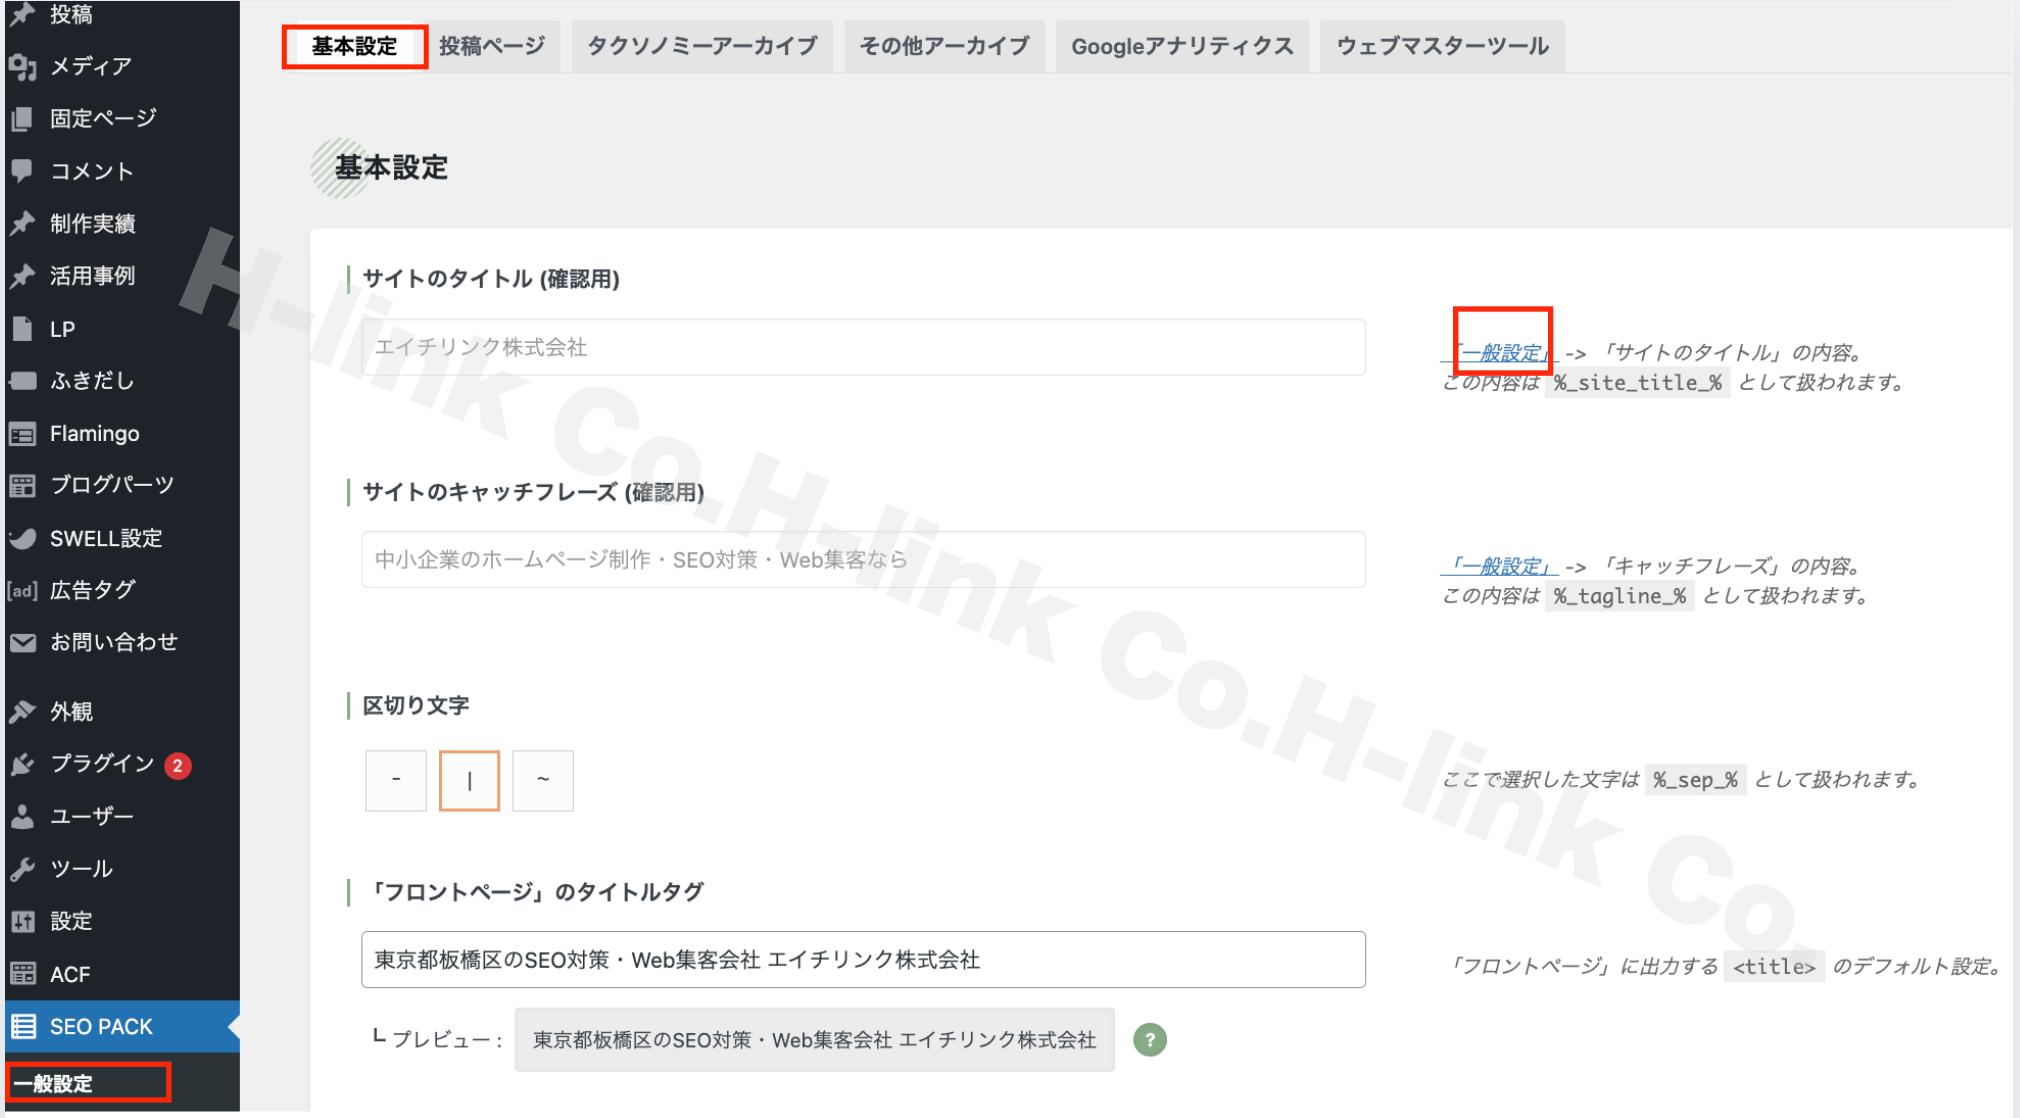
Task: Click the front page title tag input field
Action: 863,959
